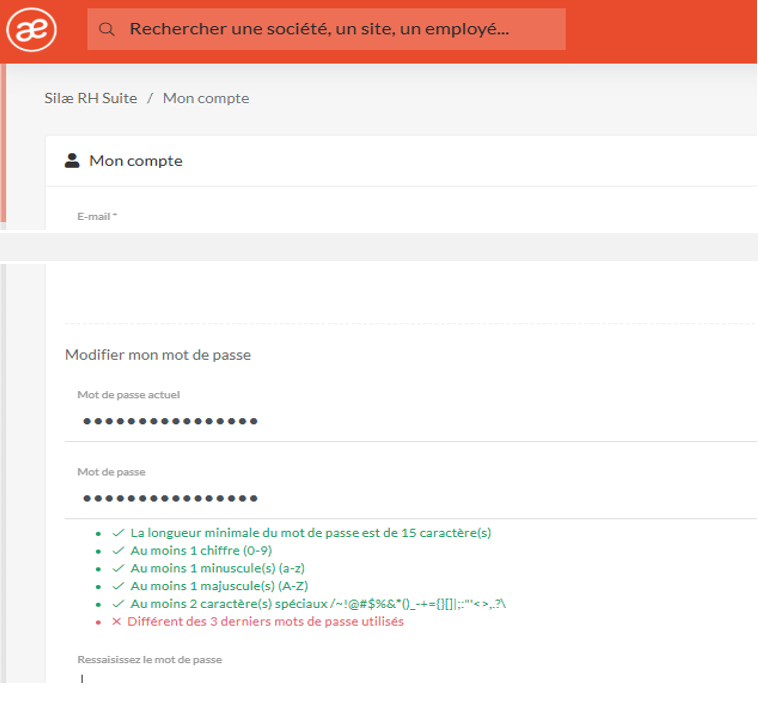Image resolution: width=758 pixels, height=703 pixels.
Task: Click the red 'Différent des 3 derniers' text
Action: pyautogui.click(x=265, y=622)
